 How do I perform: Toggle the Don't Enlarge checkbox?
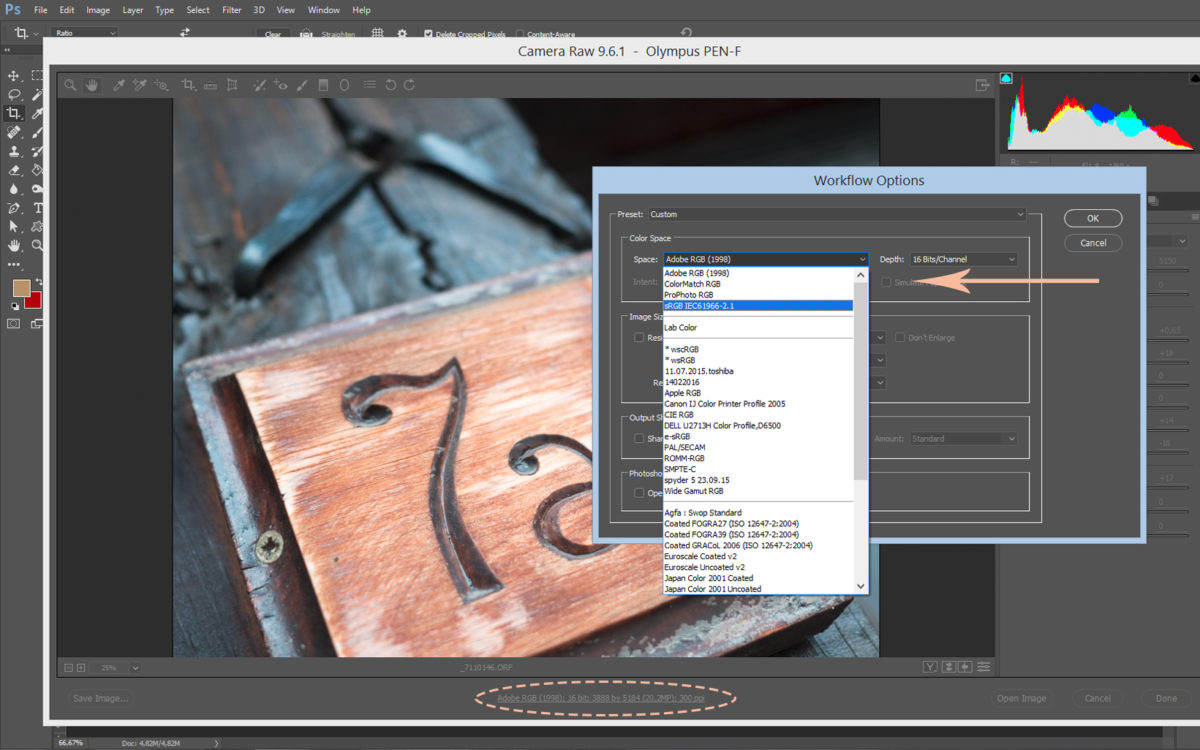coord(900,338)
